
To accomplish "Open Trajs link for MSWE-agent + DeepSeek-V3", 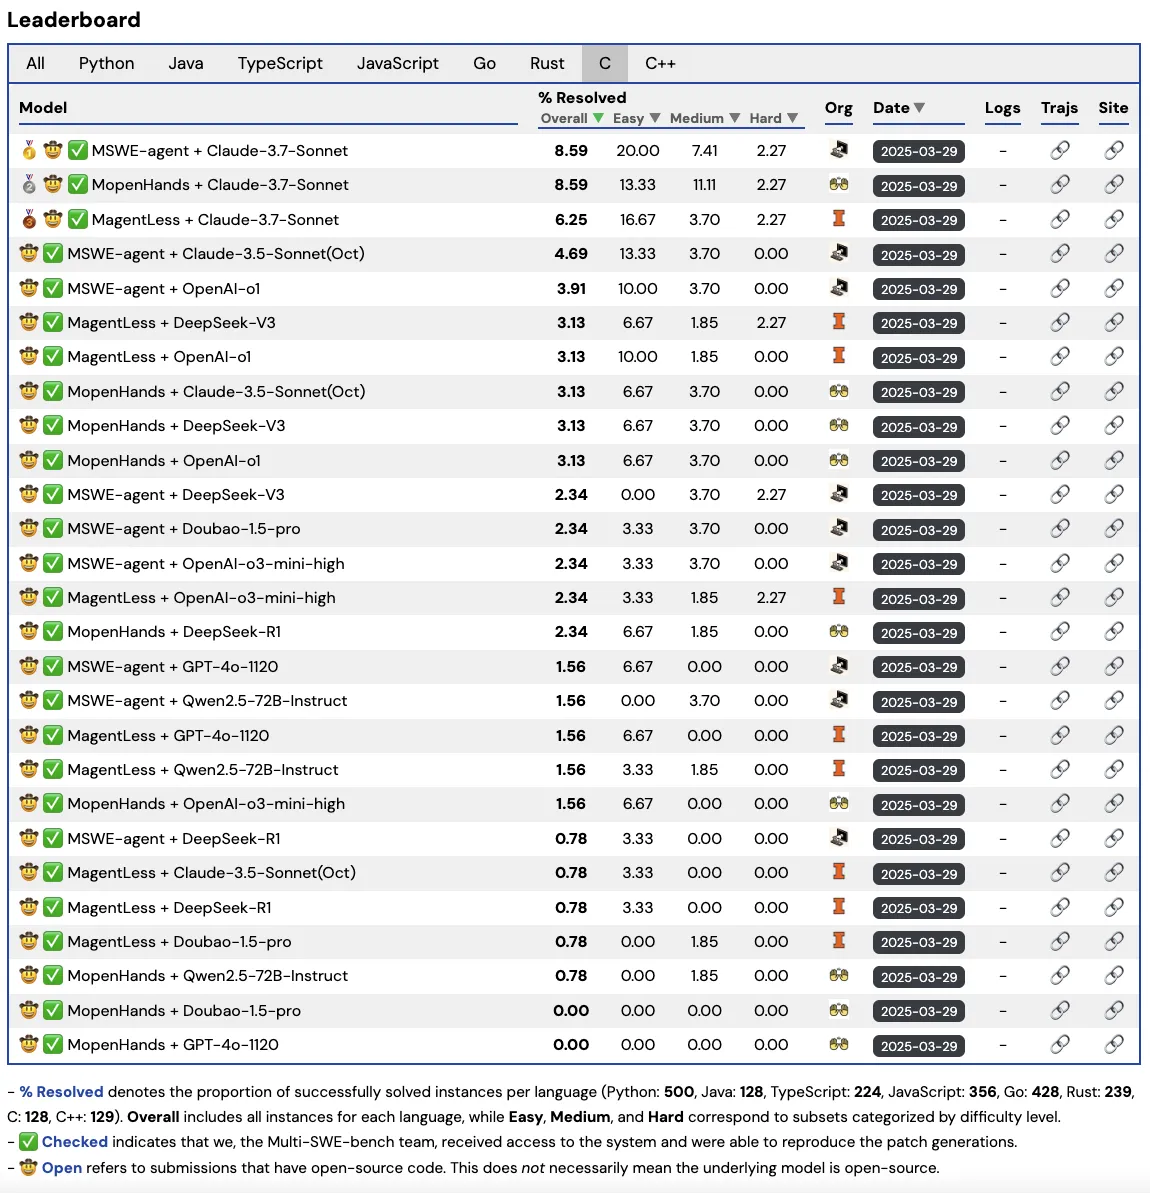I will [1059, 495].
